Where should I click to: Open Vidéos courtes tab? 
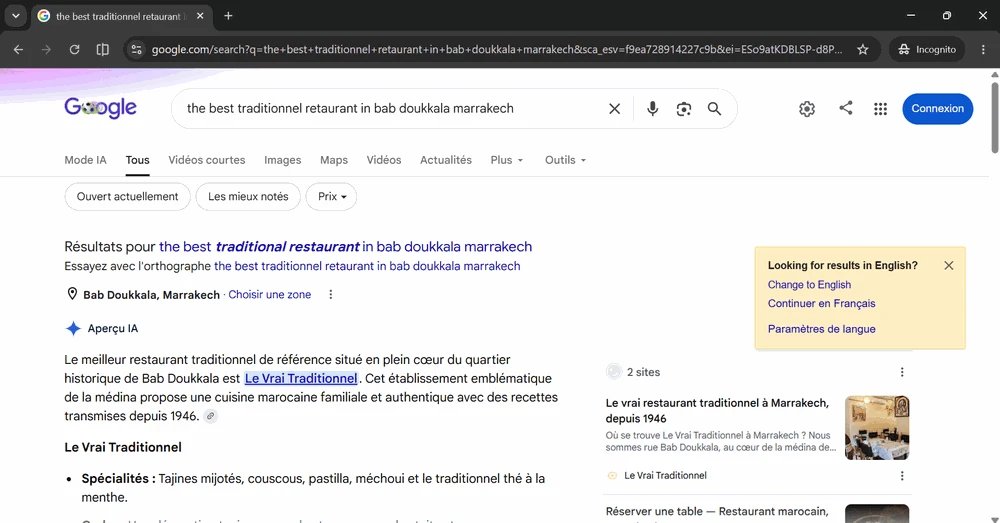click(207, 160)
